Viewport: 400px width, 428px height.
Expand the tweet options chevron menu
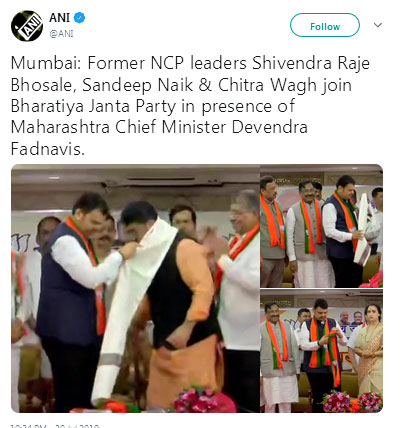(x=378, y=25)
